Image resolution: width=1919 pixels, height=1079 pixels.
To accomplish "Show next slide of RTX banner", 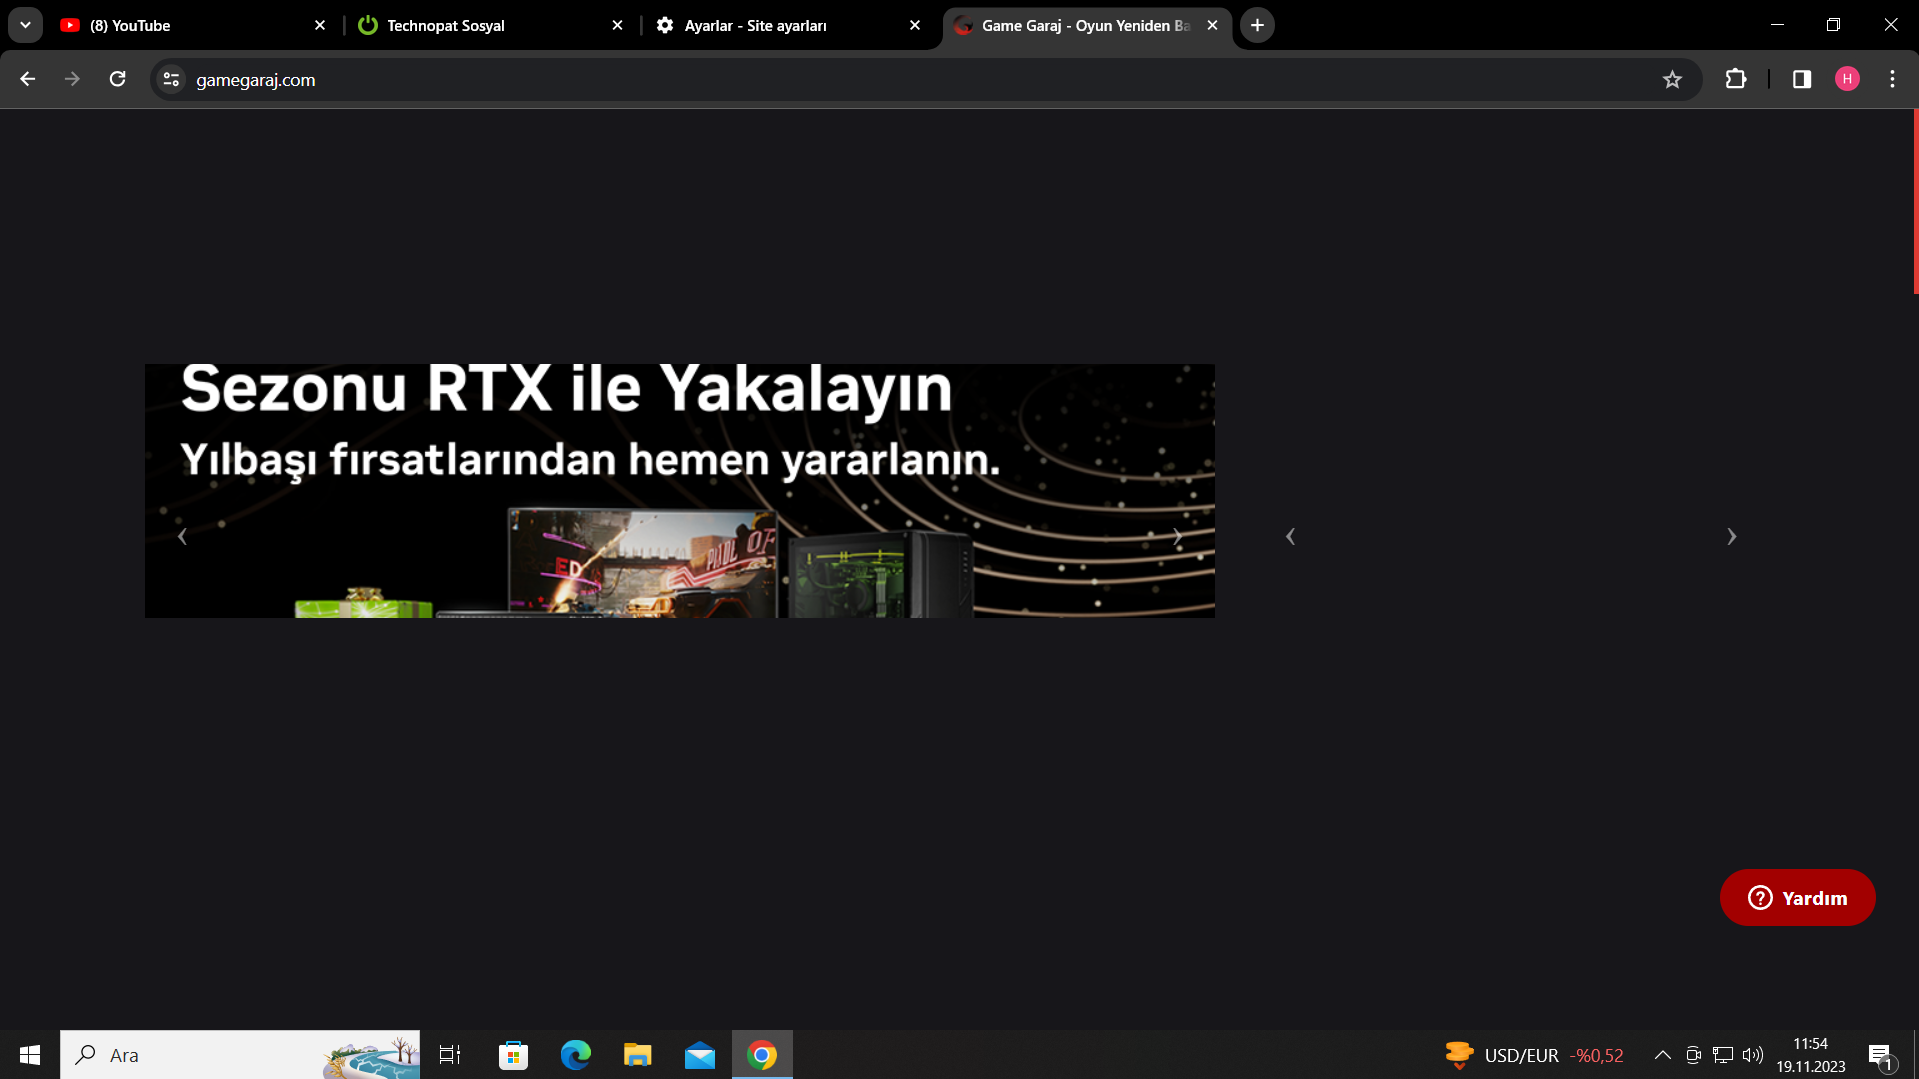I will pos(1177,537).
